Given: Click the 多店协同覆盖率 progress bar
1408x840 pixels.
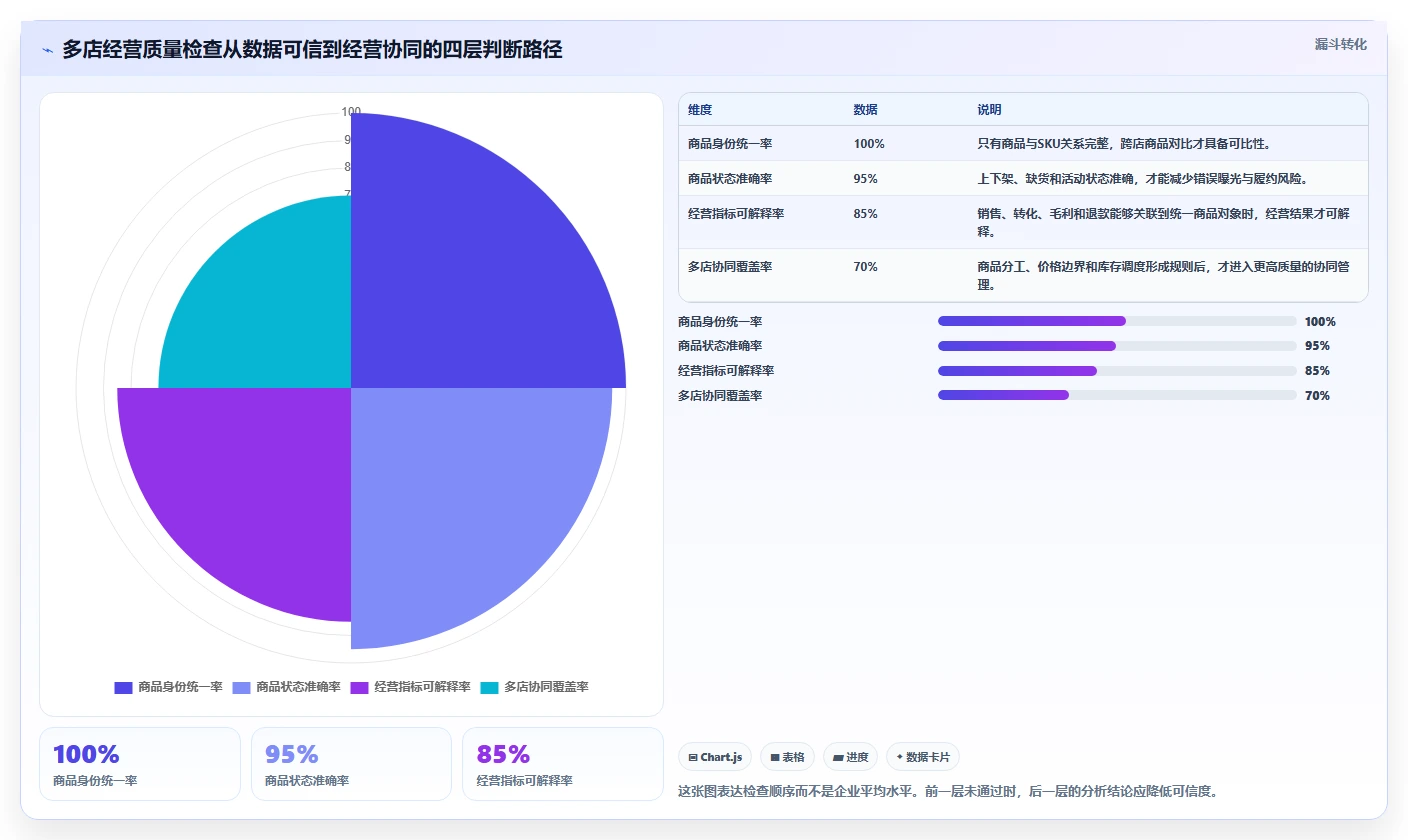Looking at the screenshot, I should 1117,395.
